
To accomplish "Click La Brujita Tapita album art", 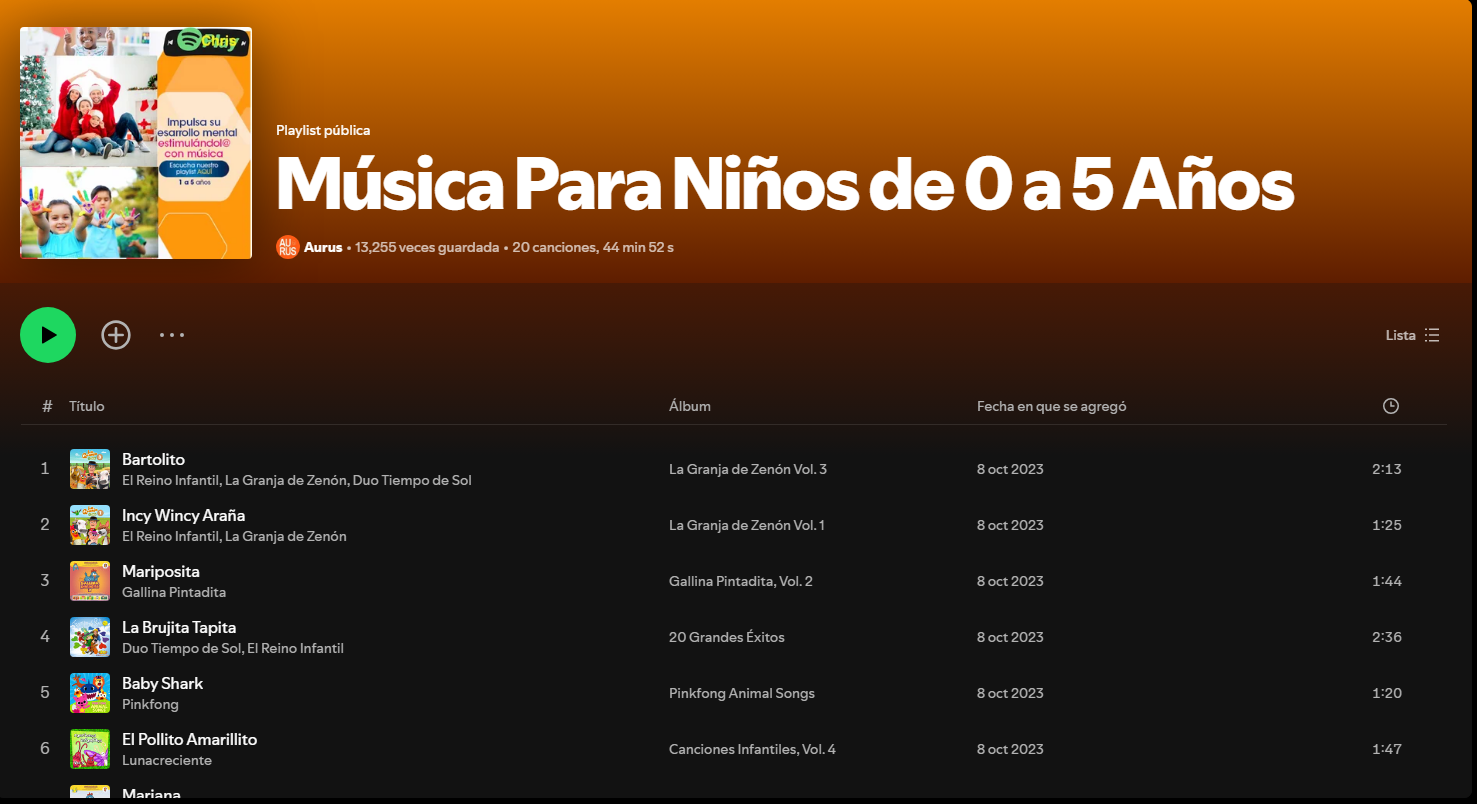I will 90,637.
